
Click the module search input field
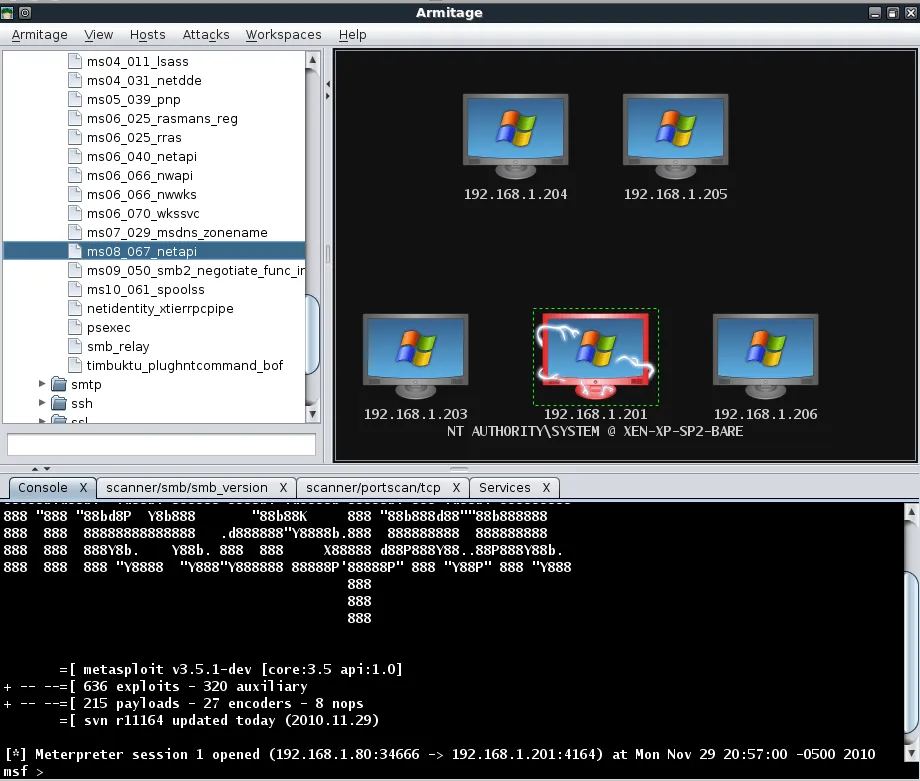161,444
